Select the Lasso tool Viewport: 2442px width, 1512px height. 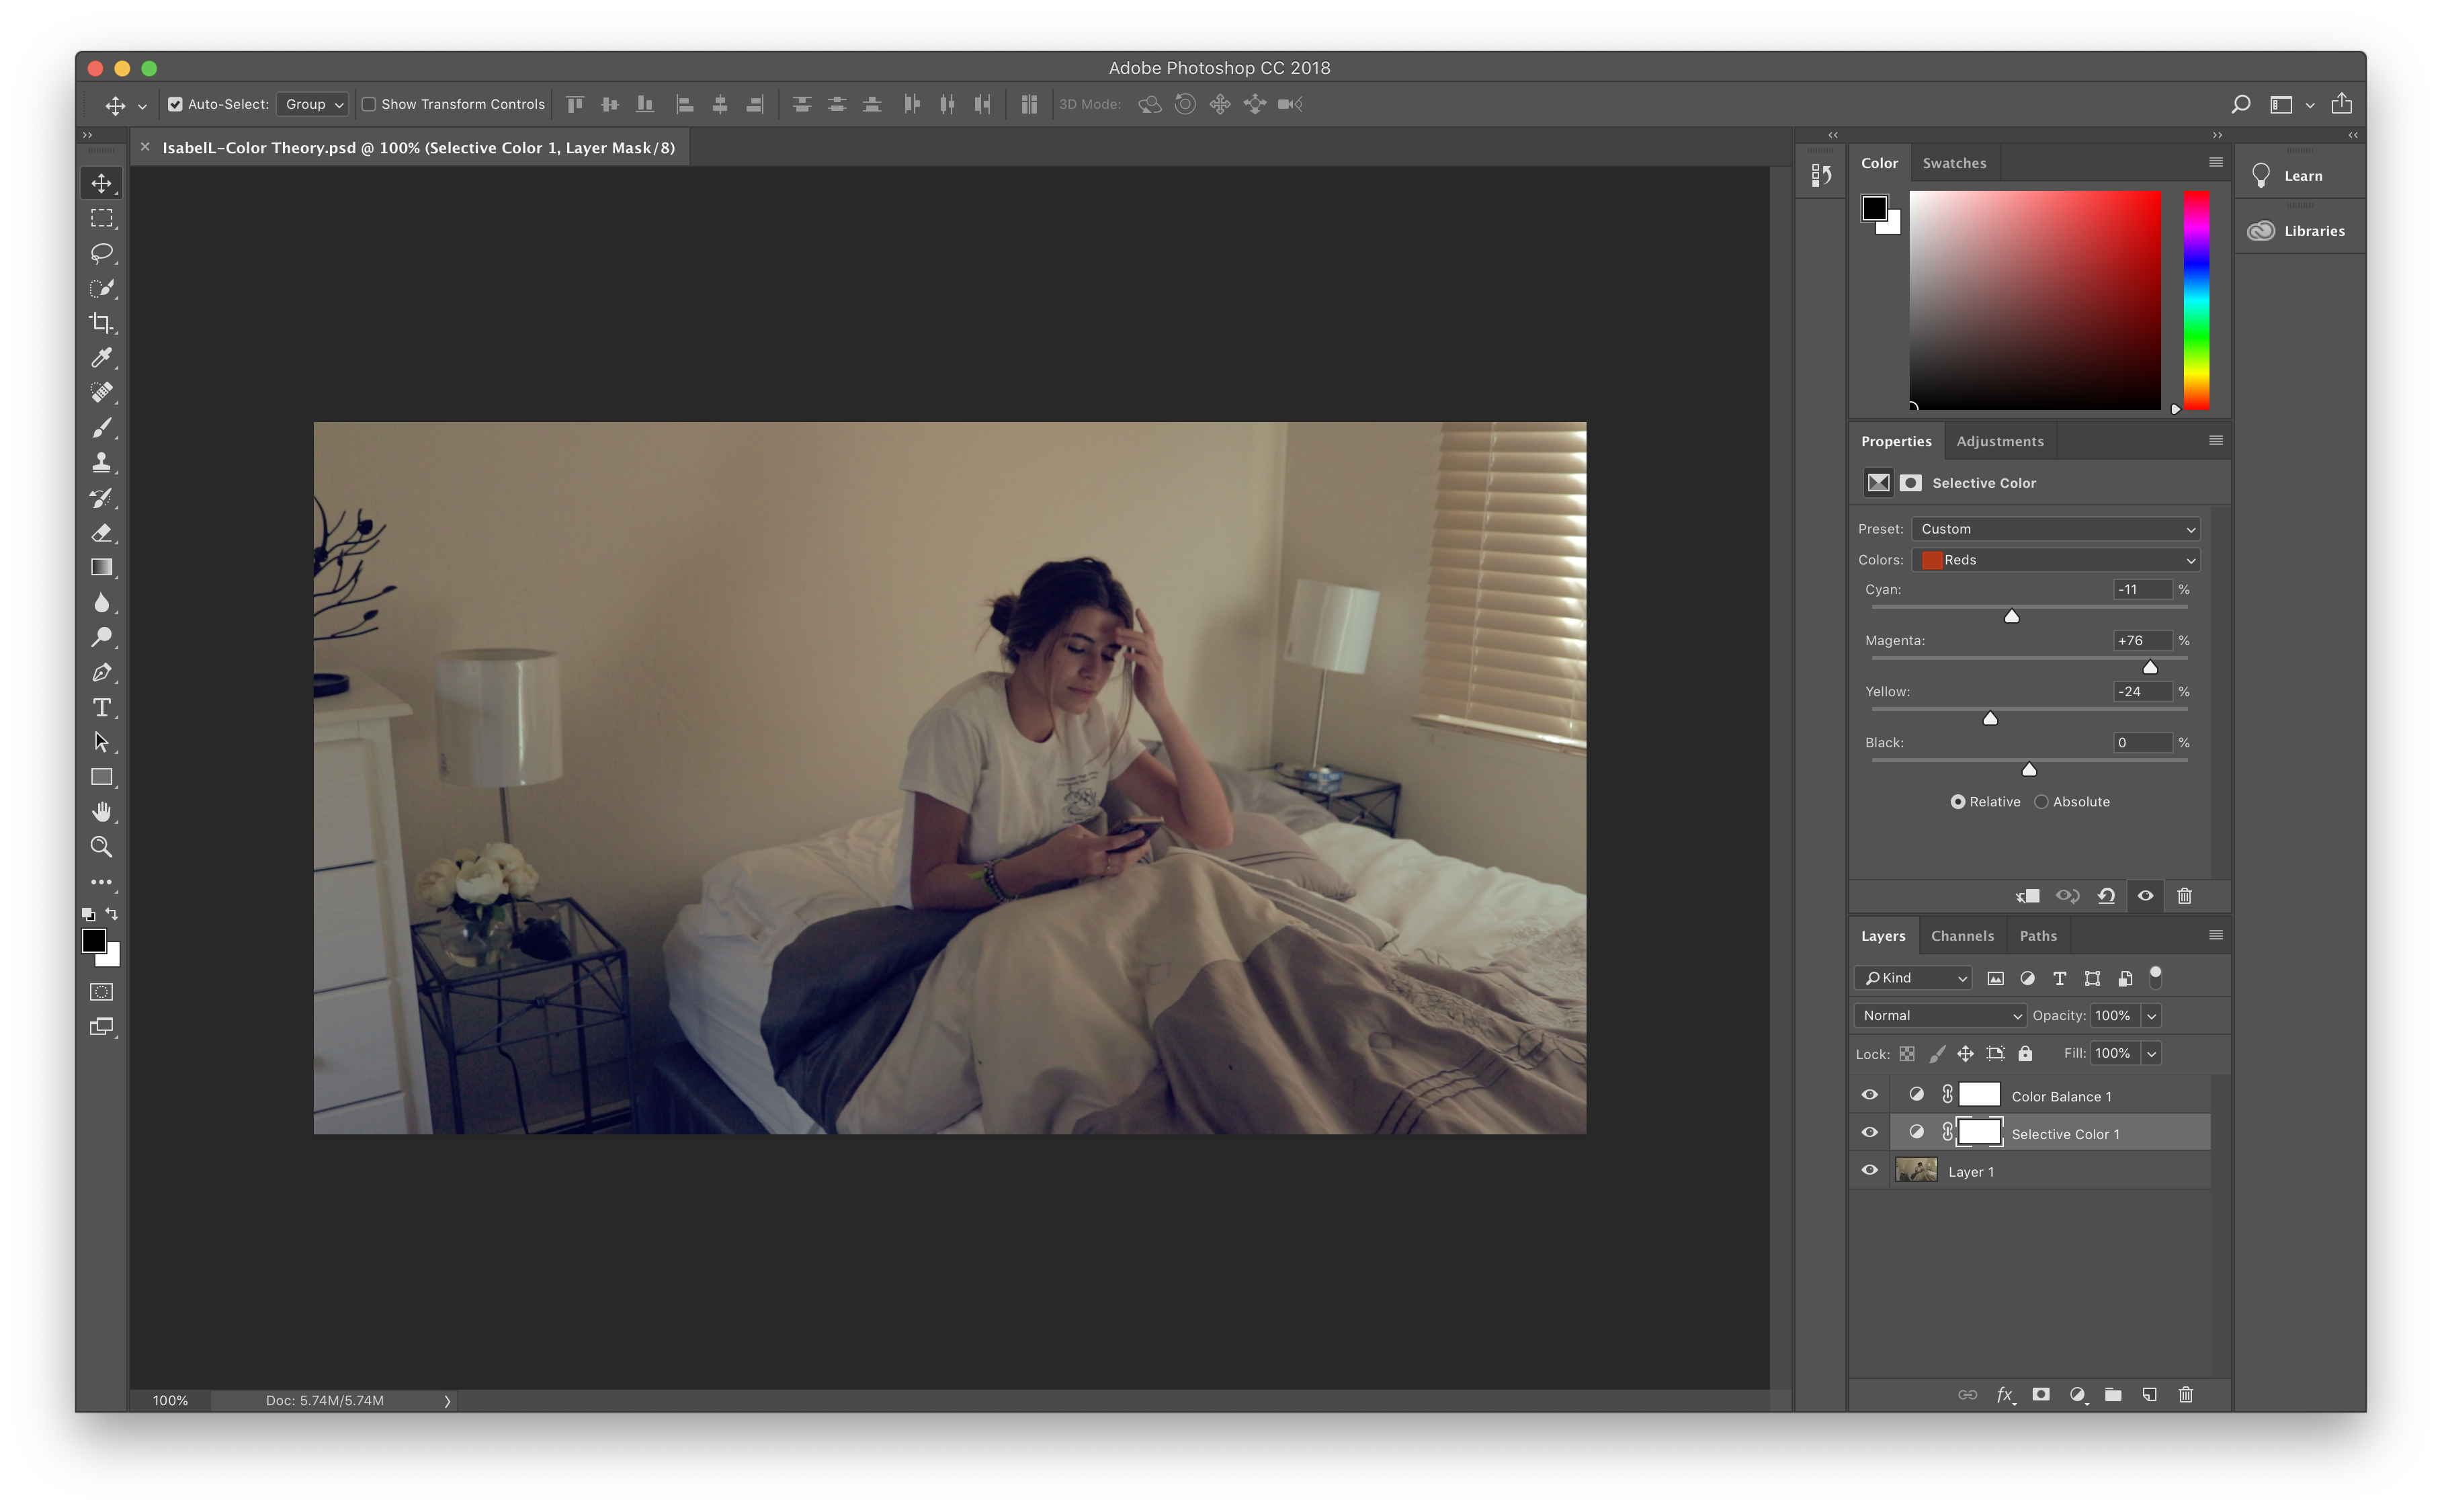coord(101,253)
